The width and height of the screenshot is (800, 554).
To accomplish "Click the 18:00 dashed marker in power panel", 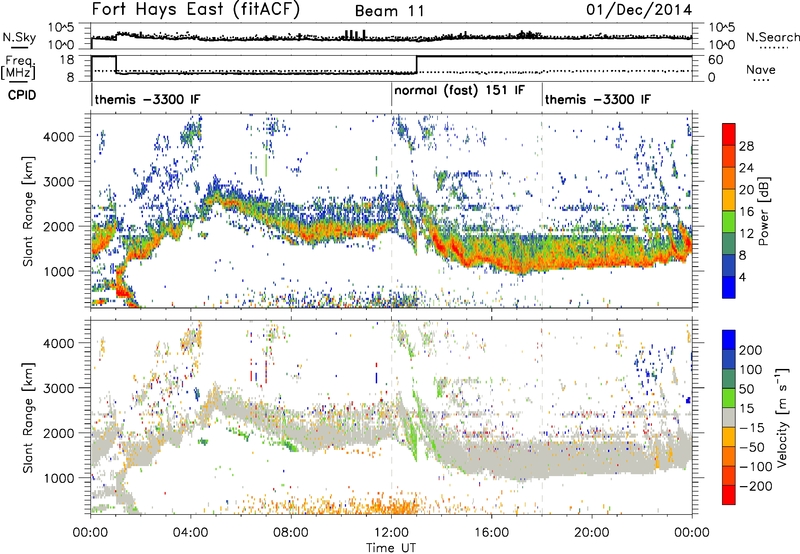I will point(542,211).
